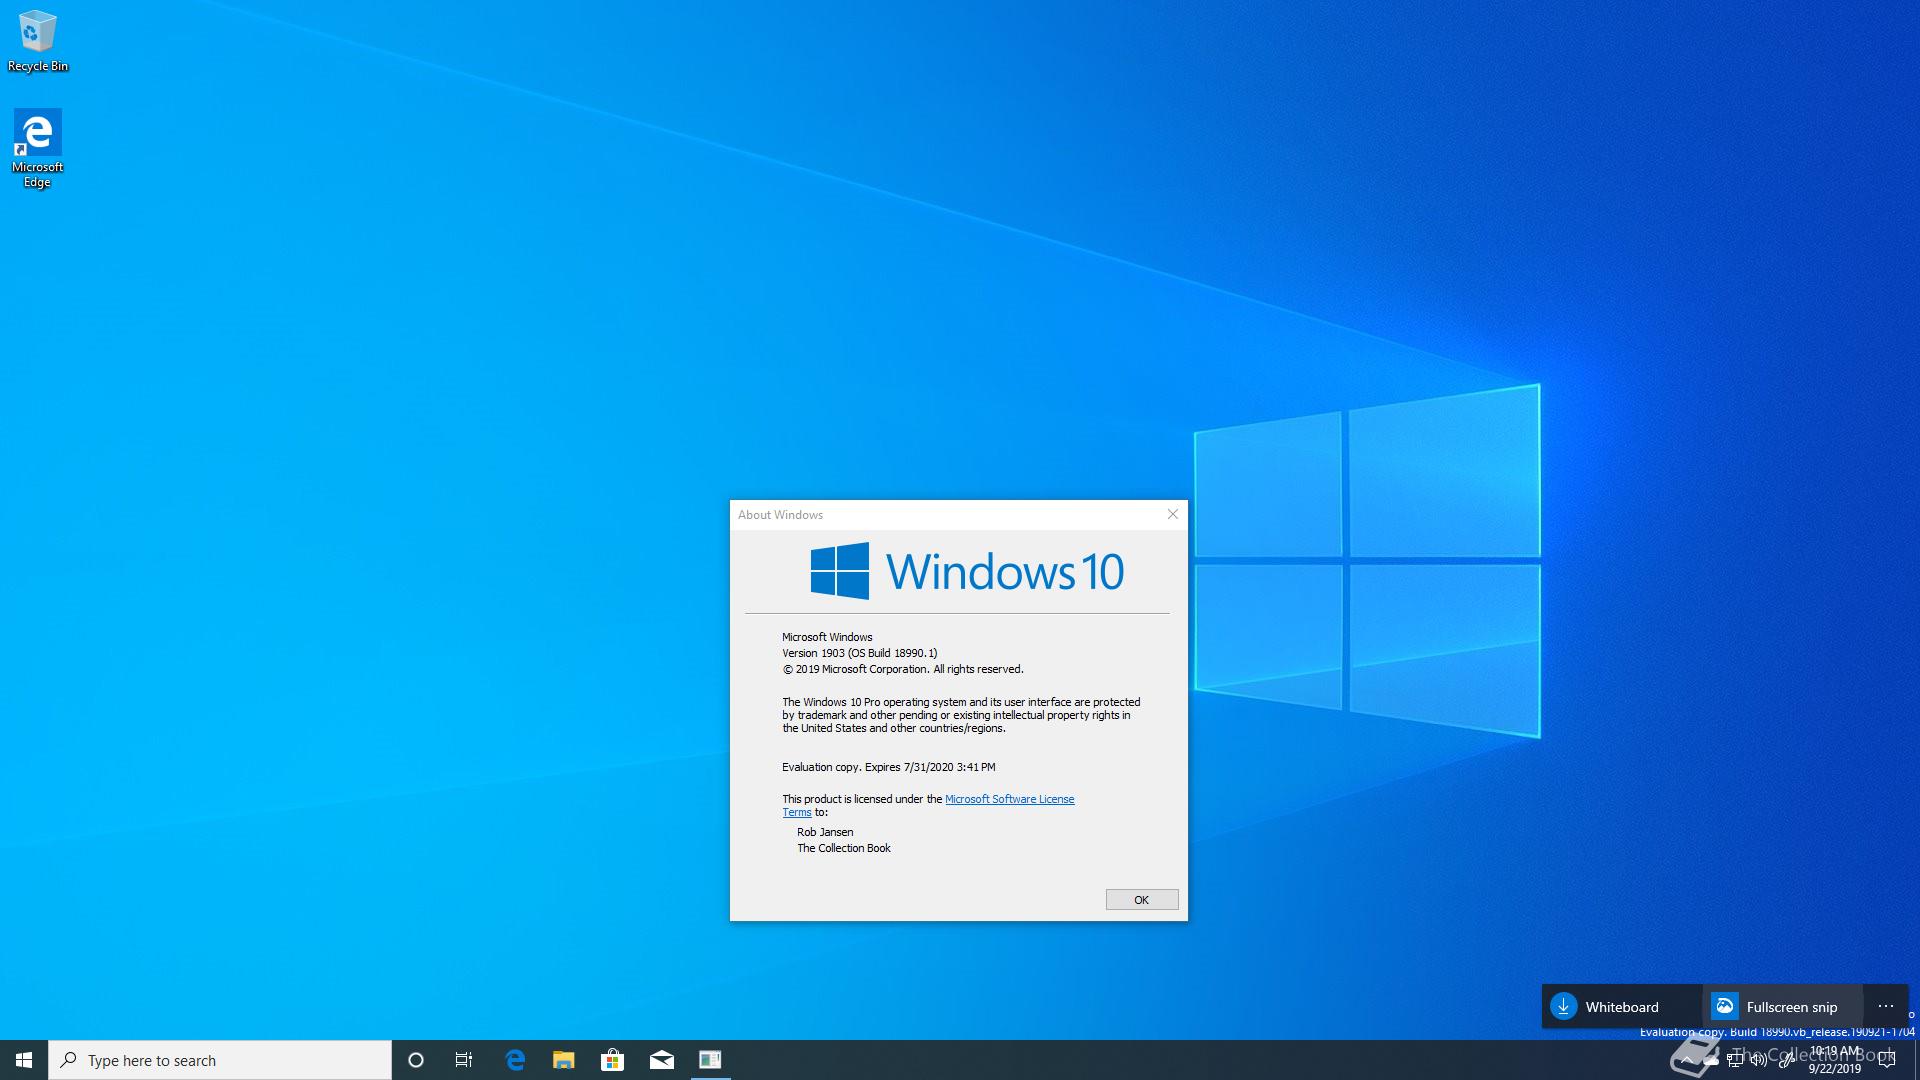Click the magnifier icon in taskbar search
This screenshot has width=1920, height=1080.
69,1060
